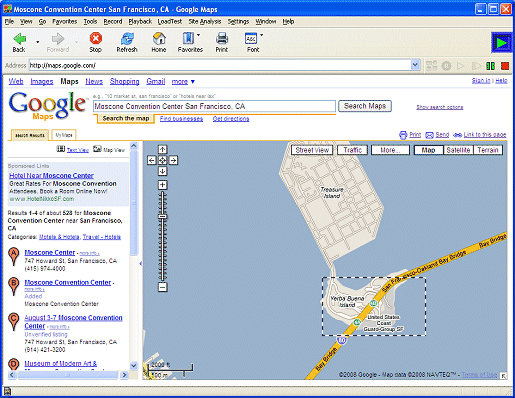The height and width of the screenshot is (398, 515).
Task: Toggle the Traffic overlay
Action: (x=352, y=150)
